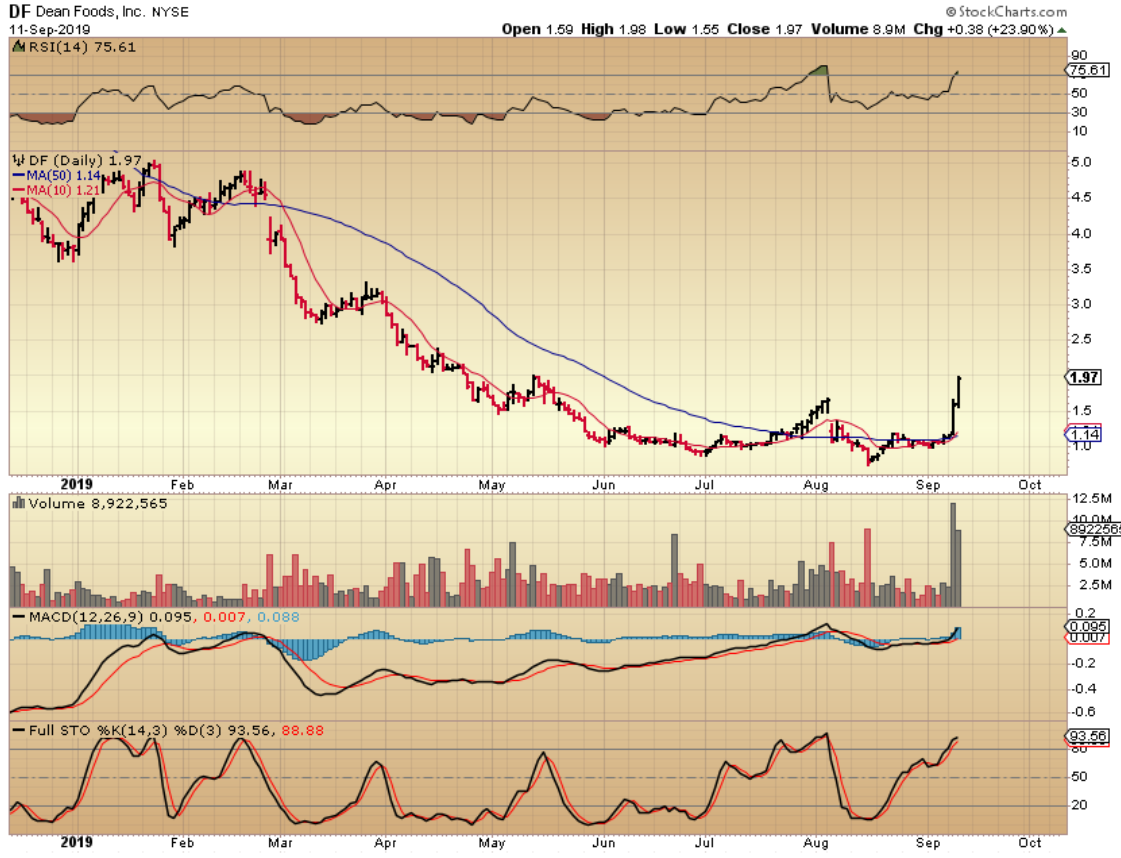Click the MACD(12,26,9) 0.095 label

[x=110, y=617]
